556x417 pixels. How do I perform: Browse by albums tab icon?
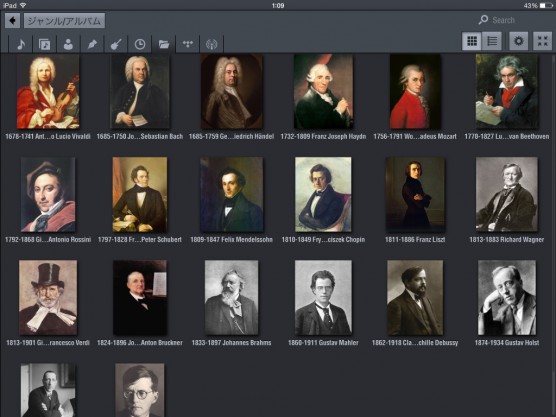[44, 44]
